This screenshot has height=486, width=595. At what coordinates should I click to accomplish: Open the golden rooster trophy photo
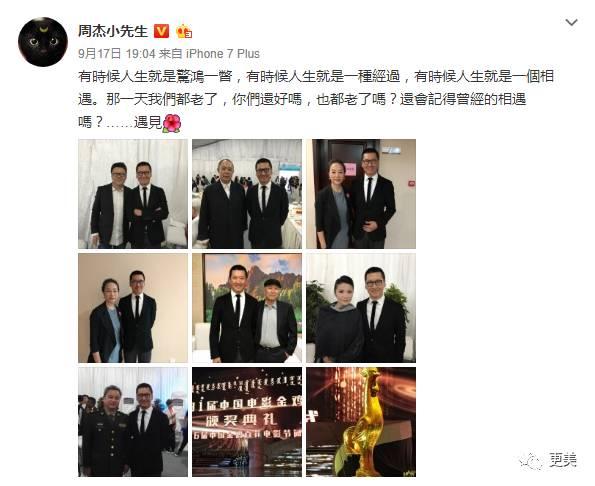(x=361, y=422)
